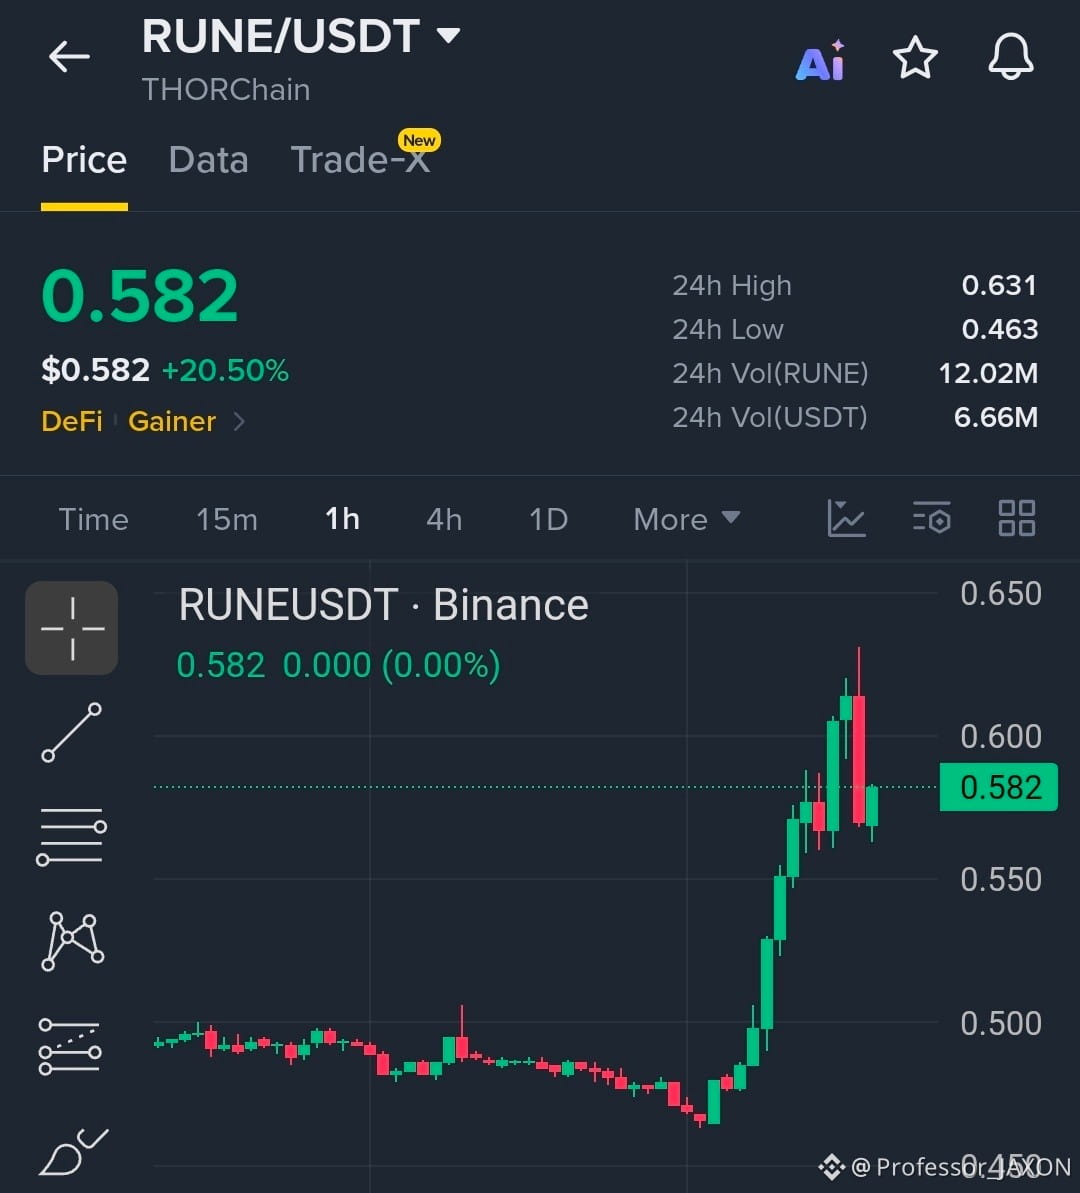Go back using the left arrow

(x=68, y=57)
